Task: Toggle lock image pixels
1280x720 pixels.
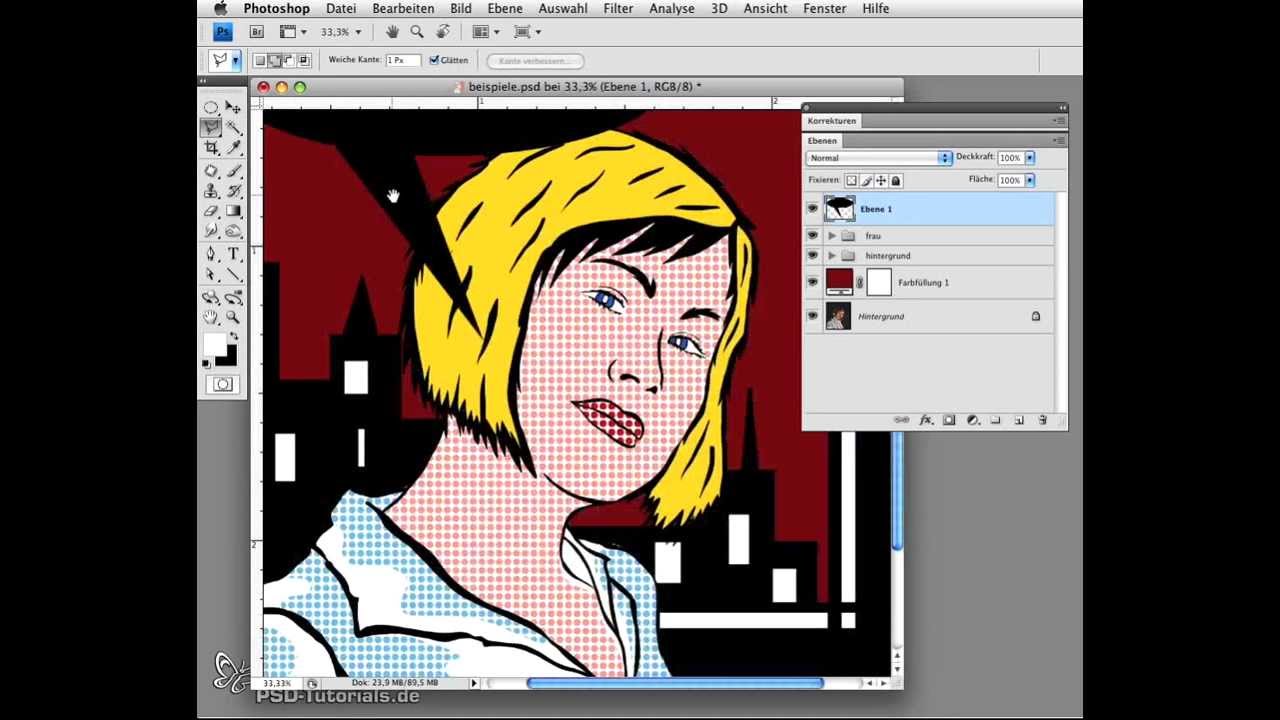Action: tap(866, 181)
